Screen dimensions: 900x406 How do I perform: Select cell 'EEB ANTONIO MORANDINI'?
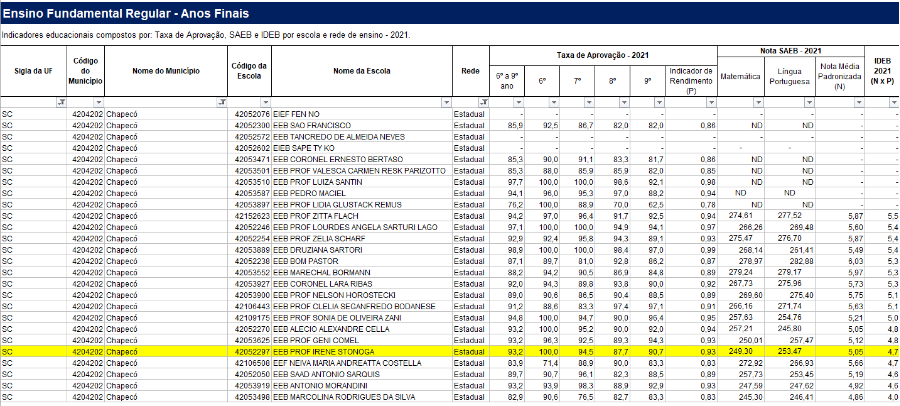click(x=362, y=385)
